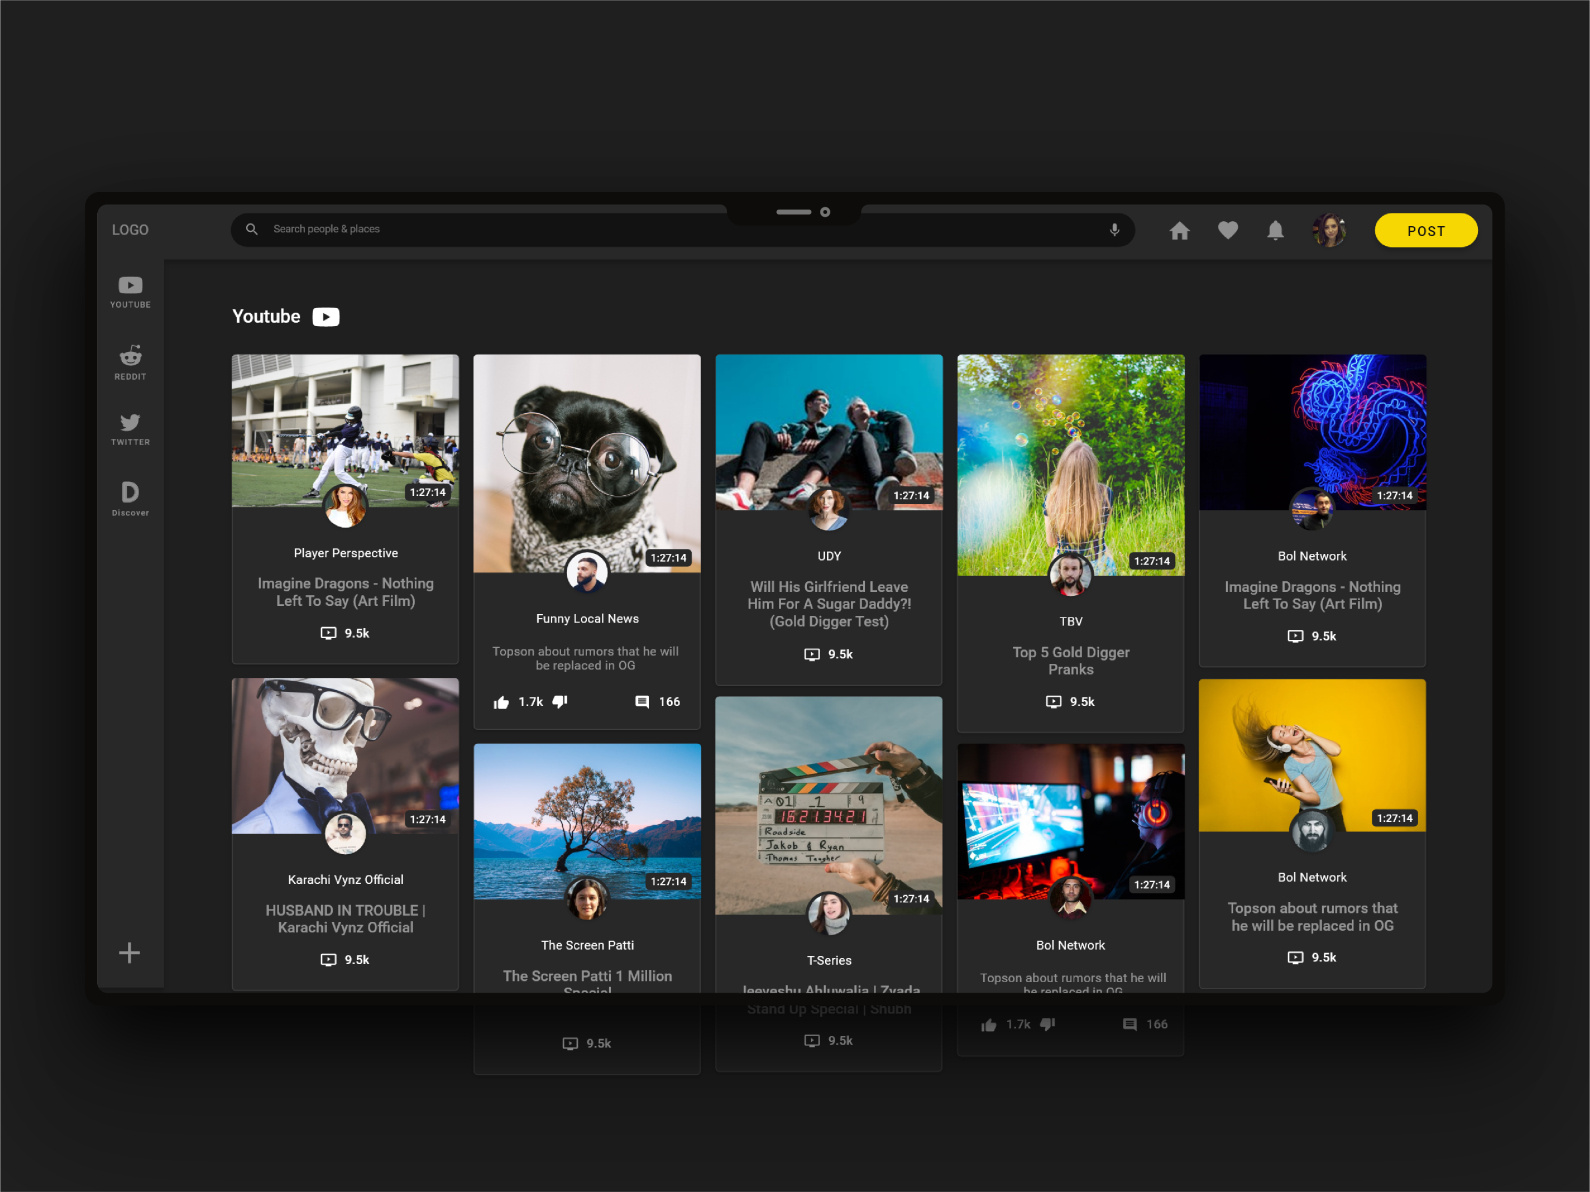The width and height of the screenshot is (1590, 1192).
Task: Open the two men sitting video thumbnail
Action: pos(829,432)
